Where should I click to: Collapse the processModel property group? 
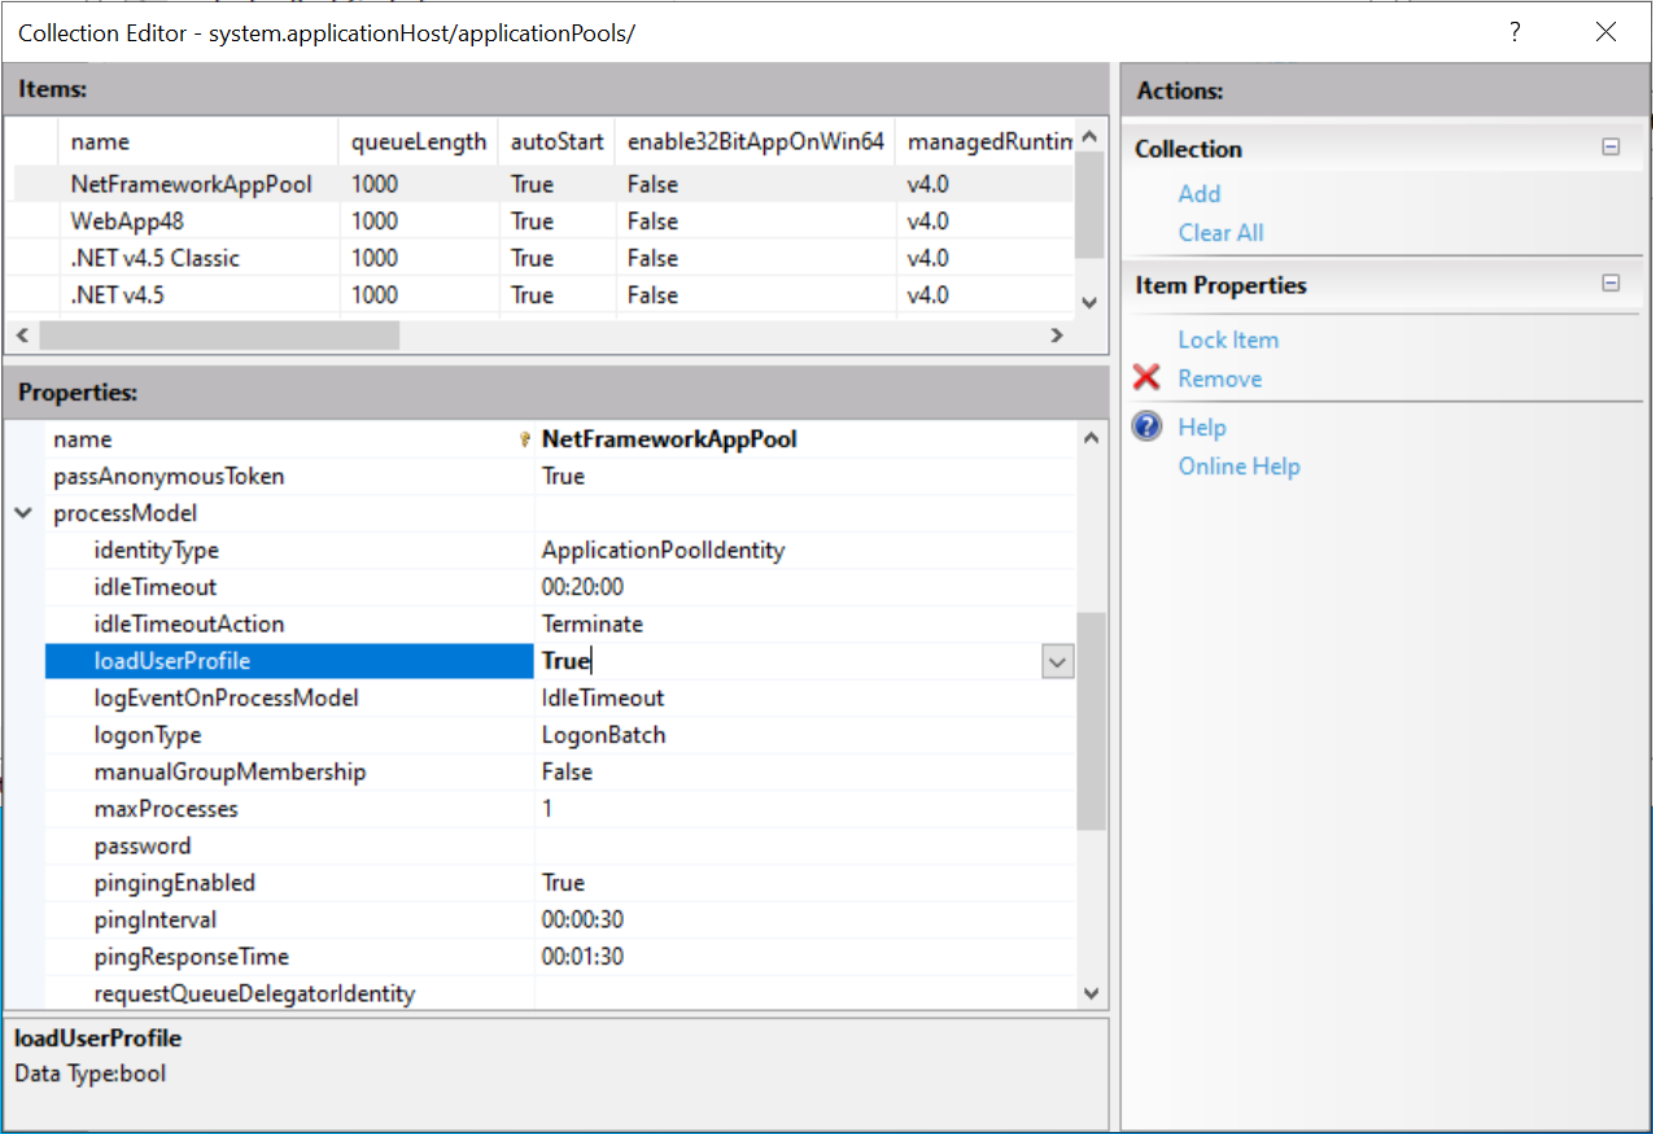point(24,513)
